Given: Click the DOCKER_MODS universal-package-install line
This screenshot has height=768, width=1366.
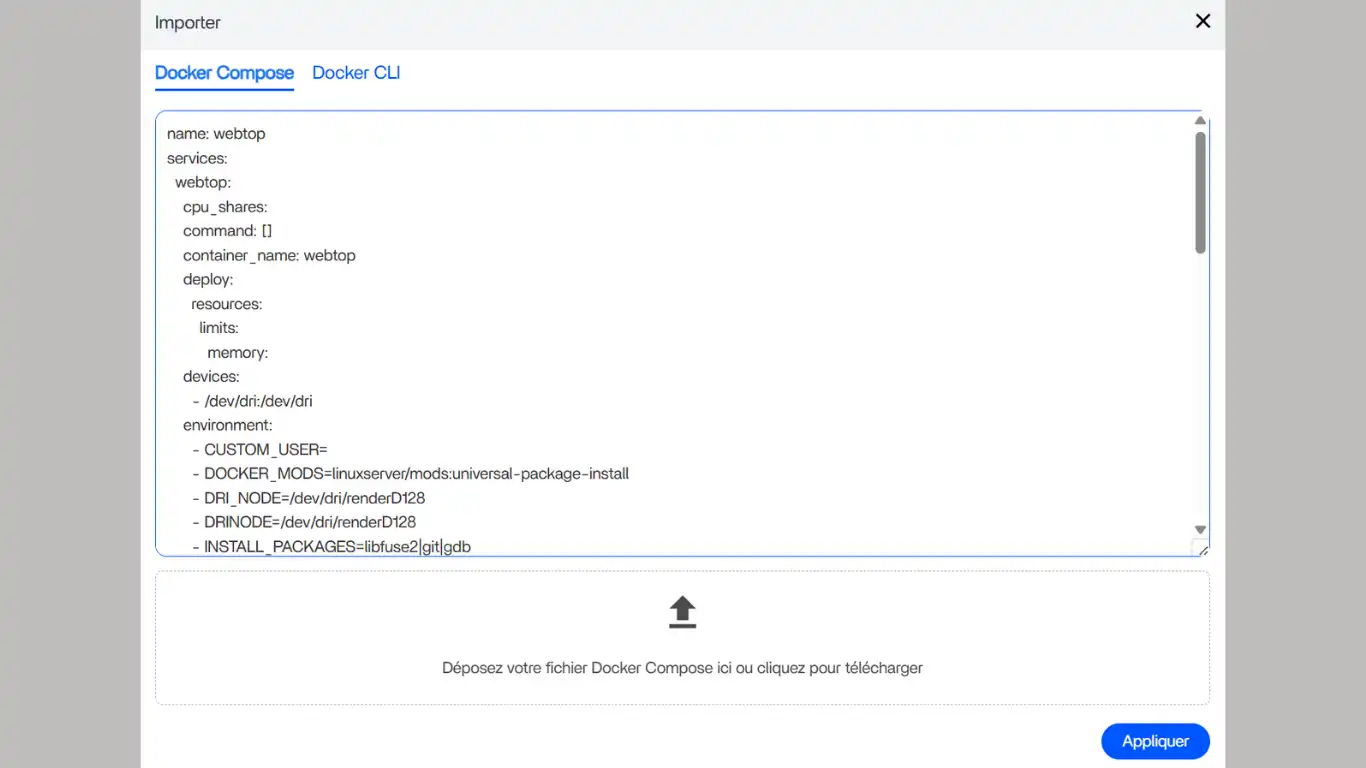Looking at the screenshot, I should pos(416,474).
